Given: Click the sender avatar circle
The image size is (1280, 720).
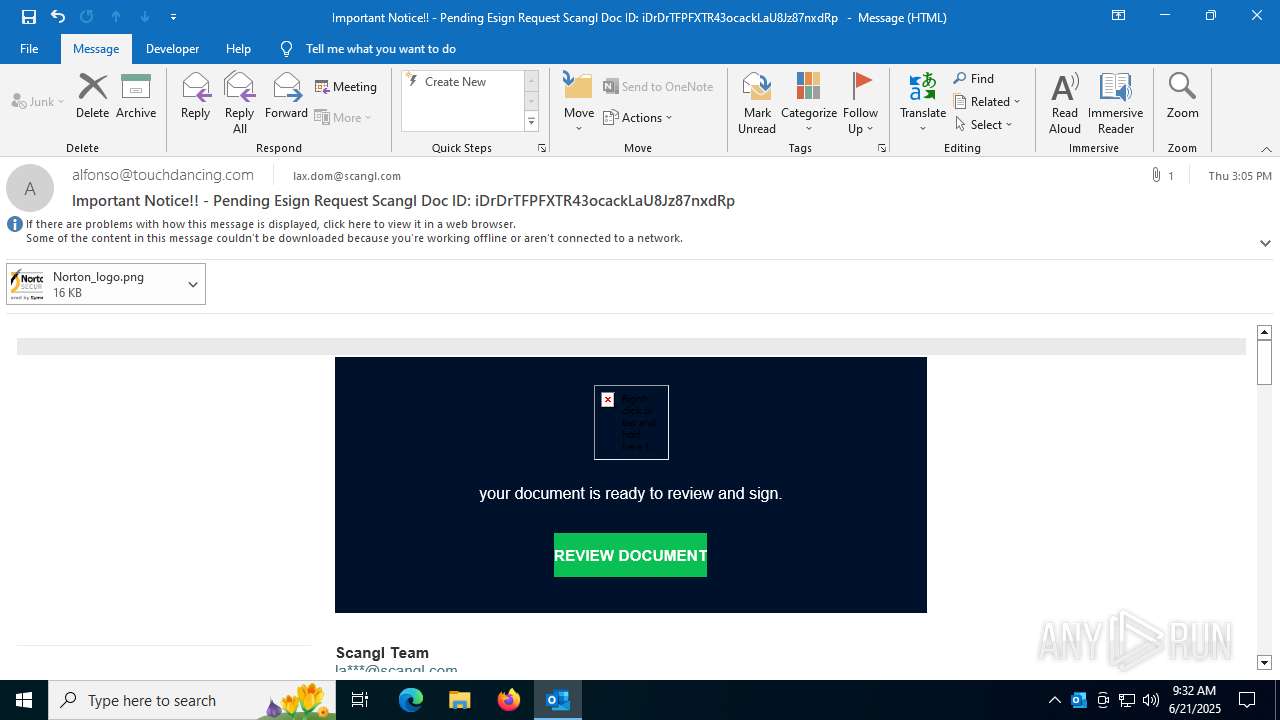Looking at the screenshot, I should (x=30, y=188).
